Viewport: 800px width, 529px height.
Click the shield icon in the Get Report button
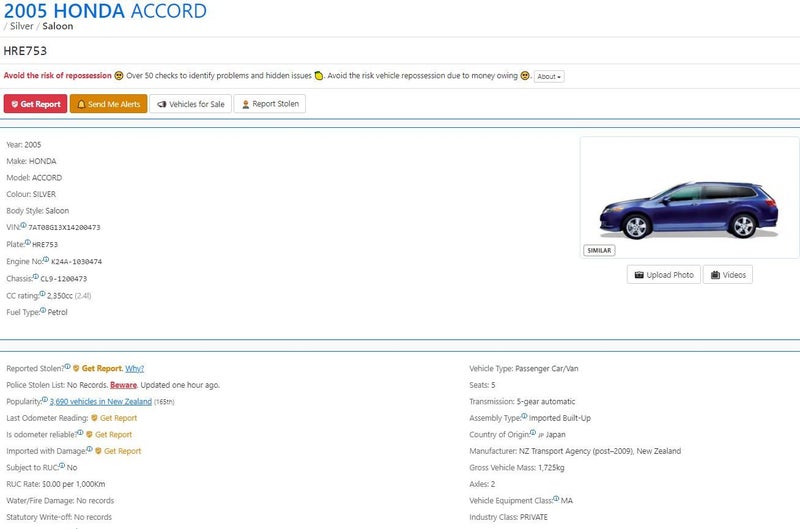tap(15, 104)
